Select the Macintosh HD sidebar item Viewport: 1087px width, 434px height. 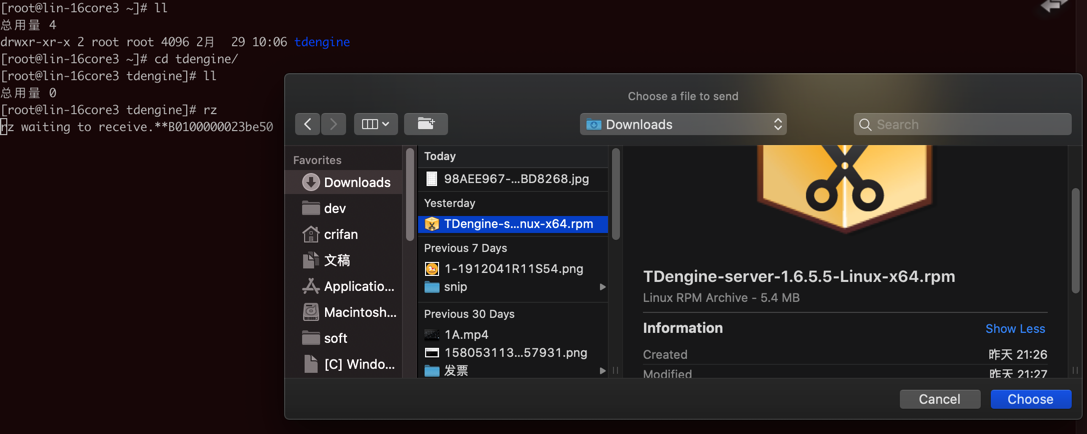pos(359,312)
